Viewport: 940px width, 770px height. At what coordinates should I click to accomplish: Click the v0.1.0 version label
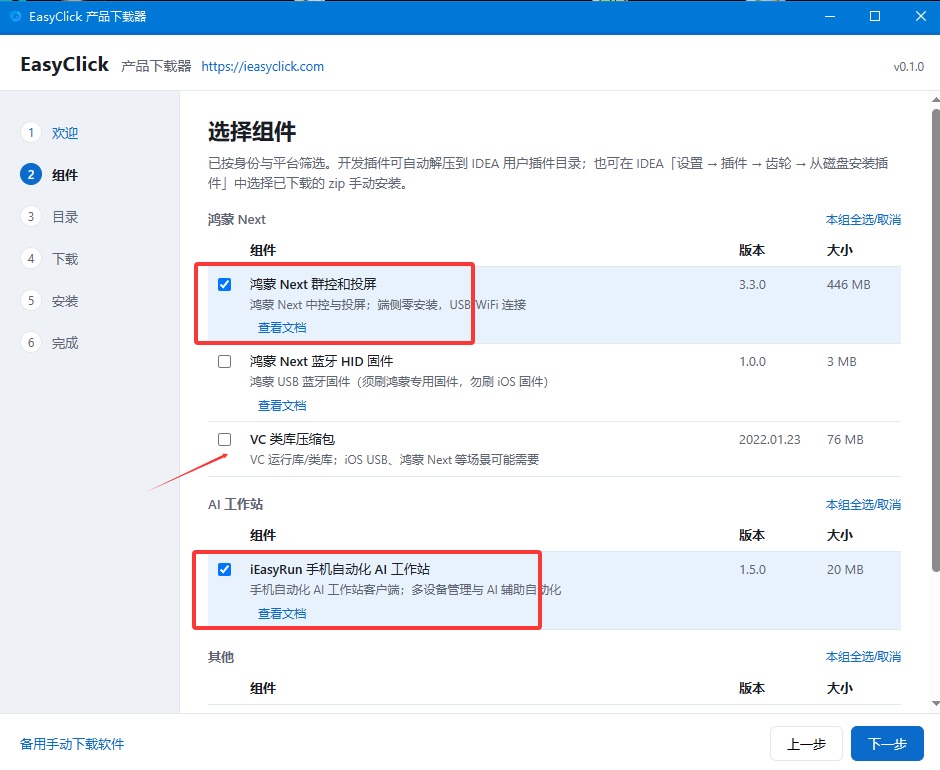908,67
